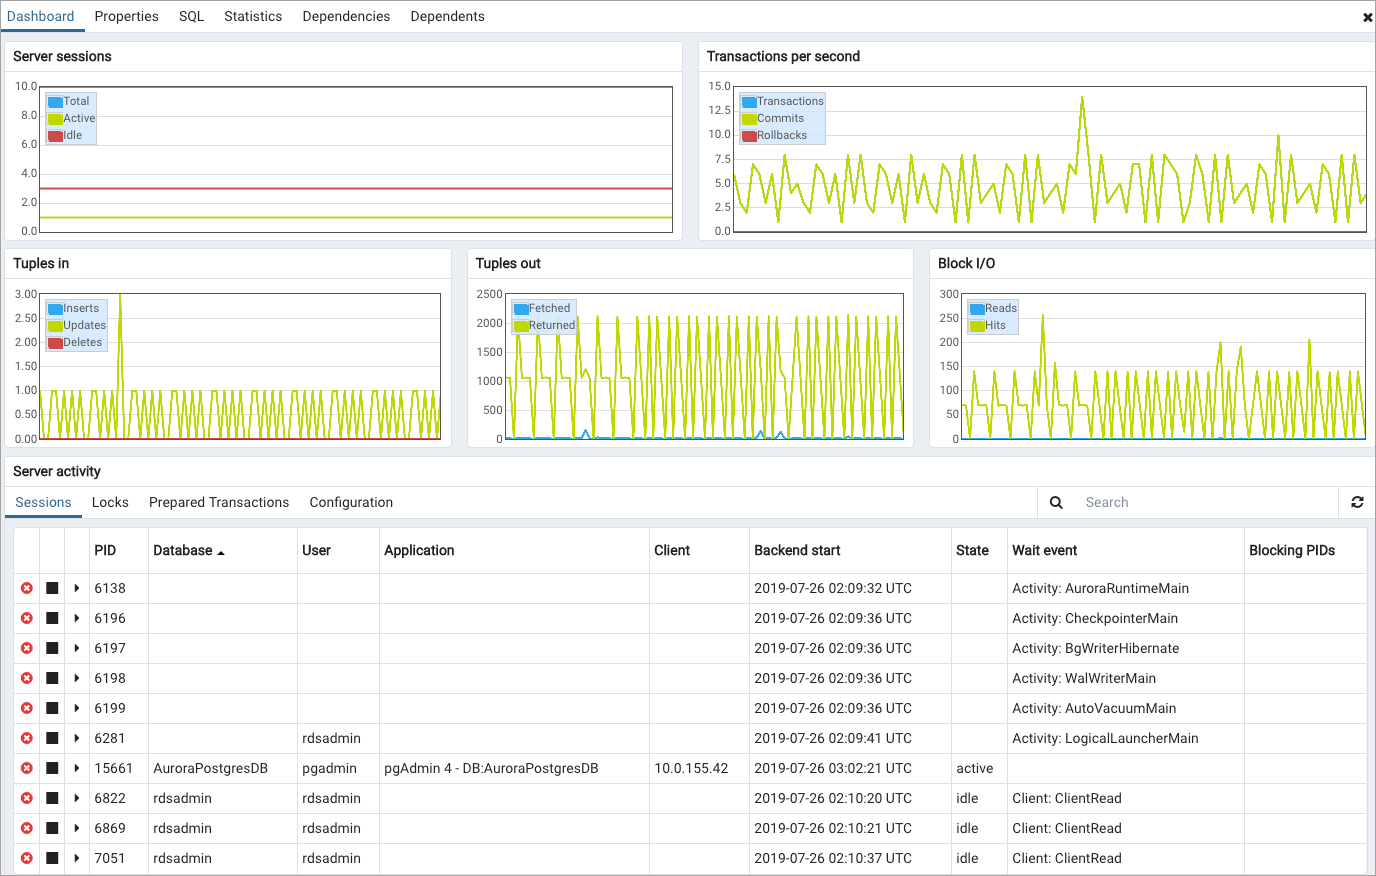This screenshot has width=1376, height=876.
Task: Terminate session with PID 6196
Action: click(27, 618)
